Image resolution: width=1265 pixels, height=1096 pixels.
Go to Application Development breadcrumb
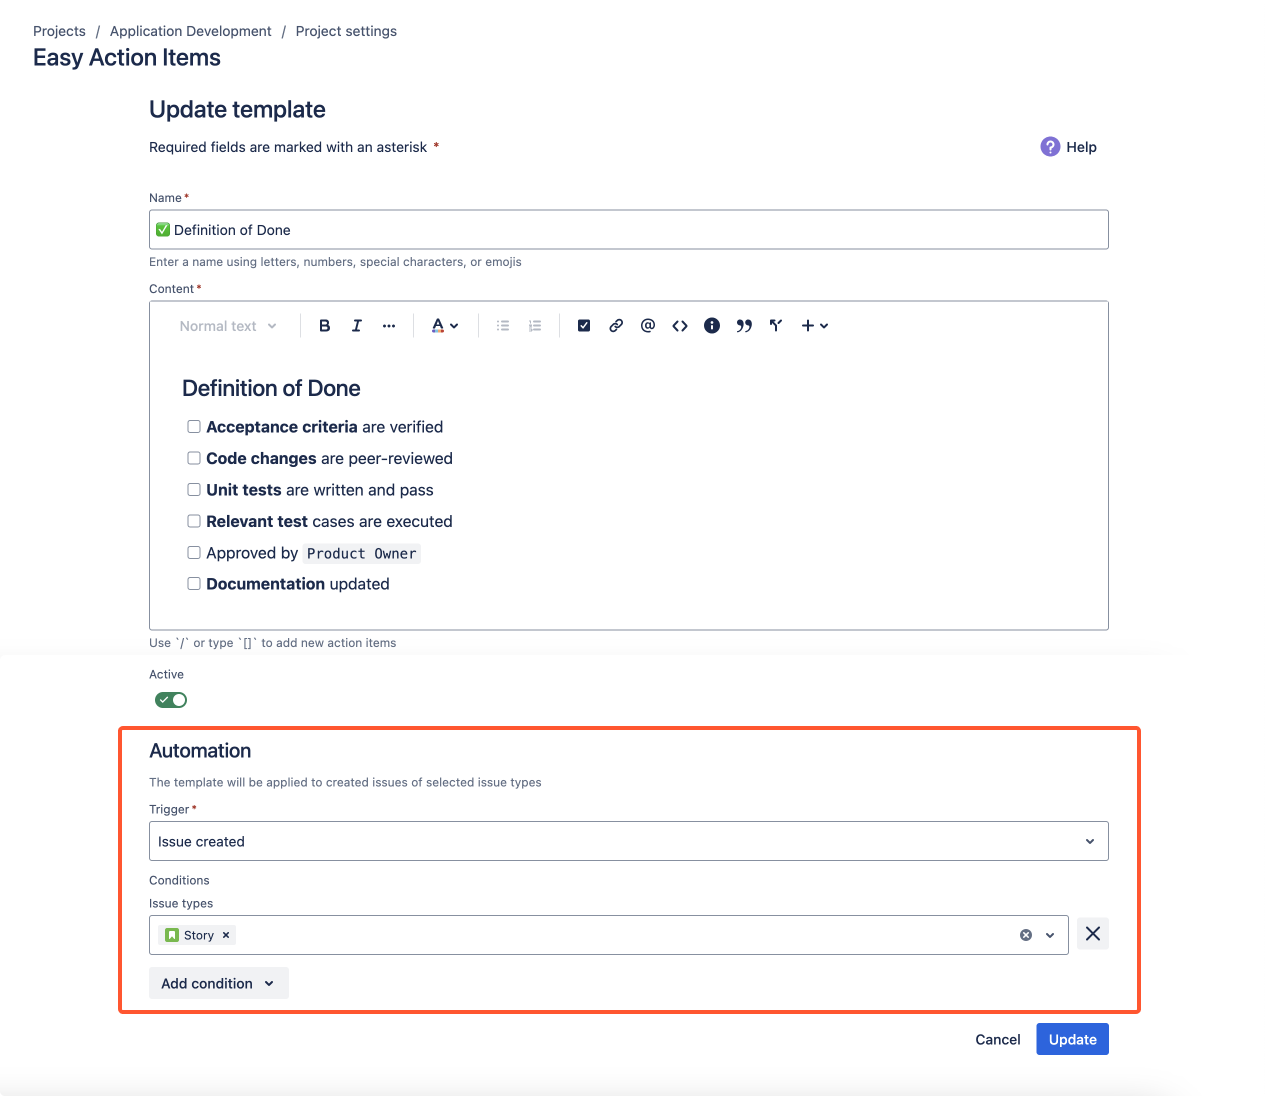[190, 31]
